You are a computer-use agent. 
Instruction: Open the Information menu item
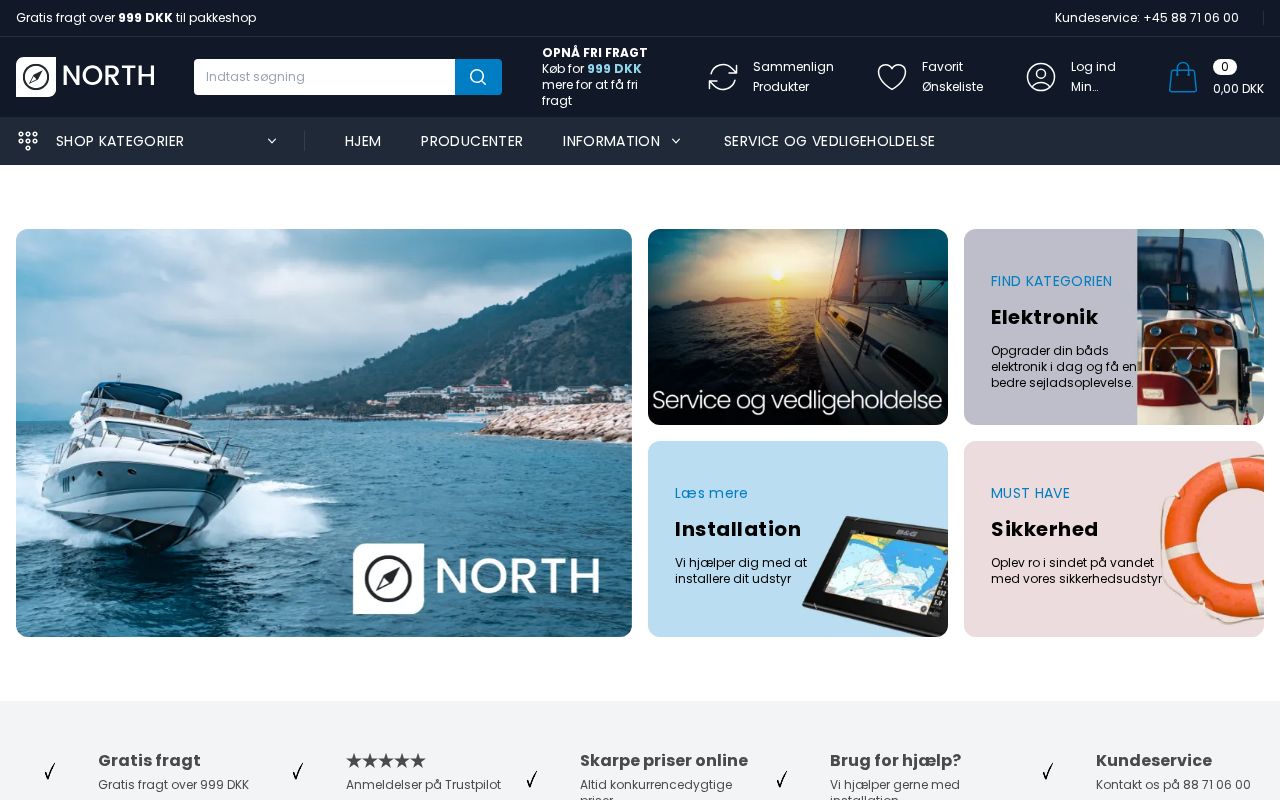[x=611, y=141]
